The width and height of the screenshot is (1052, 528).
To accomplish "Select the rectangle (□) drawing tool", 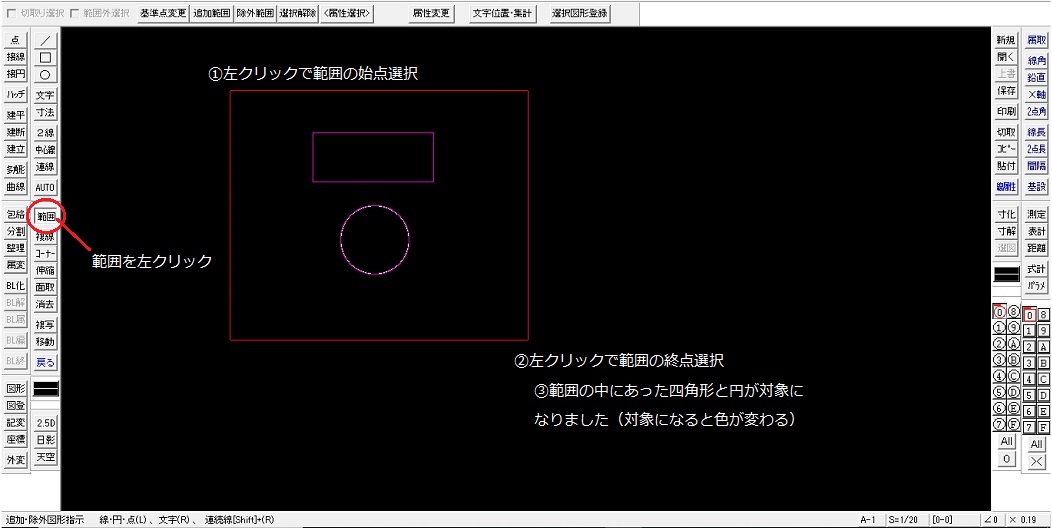I will (x=45, y=57).
